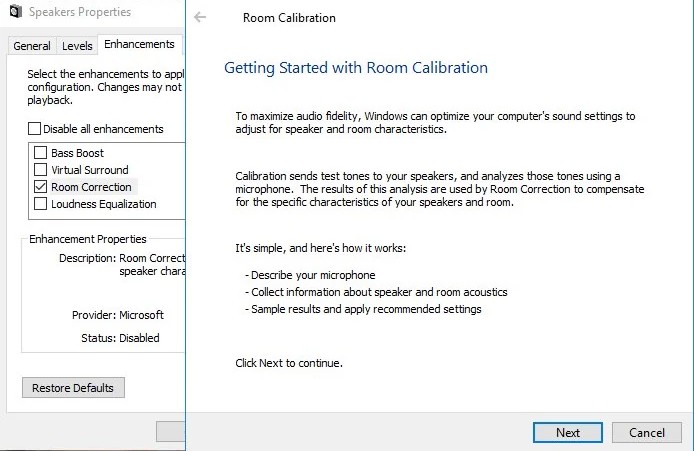Switch to the General tab
Viewport: 694px width, 451px height.
pos(32,46)
